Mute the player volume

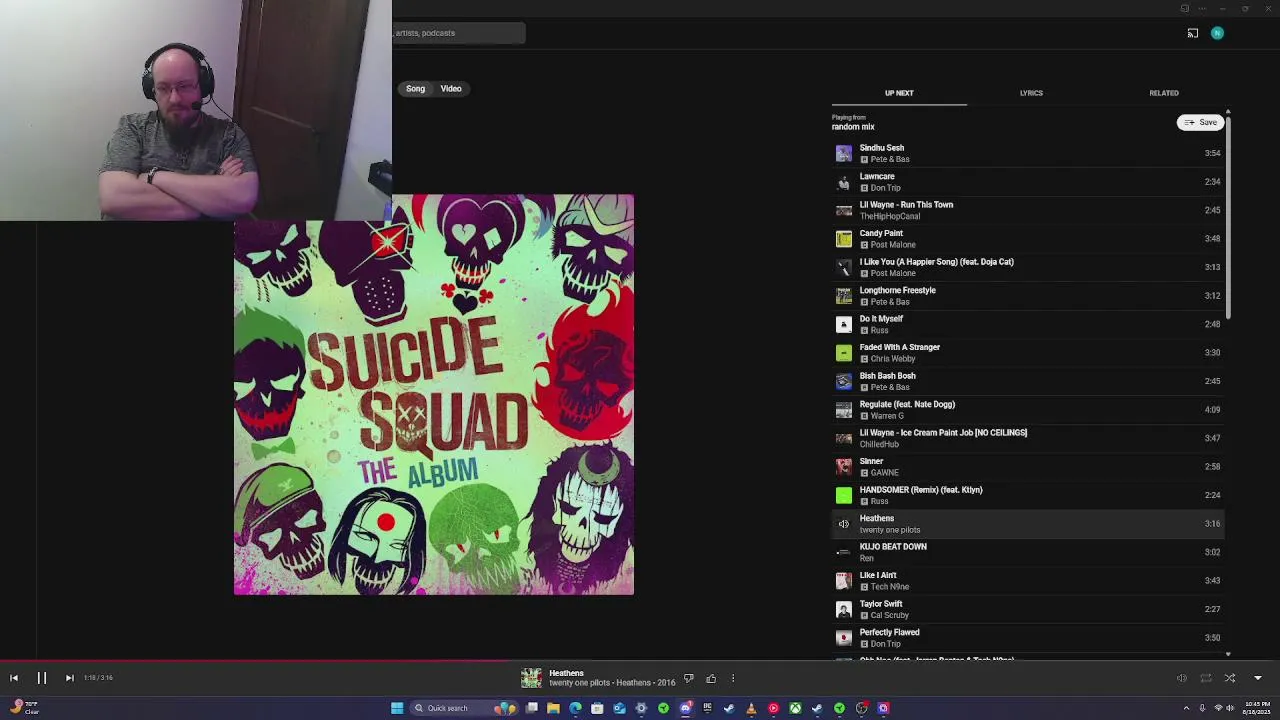pyautogui.click(x=1181, y=678)
